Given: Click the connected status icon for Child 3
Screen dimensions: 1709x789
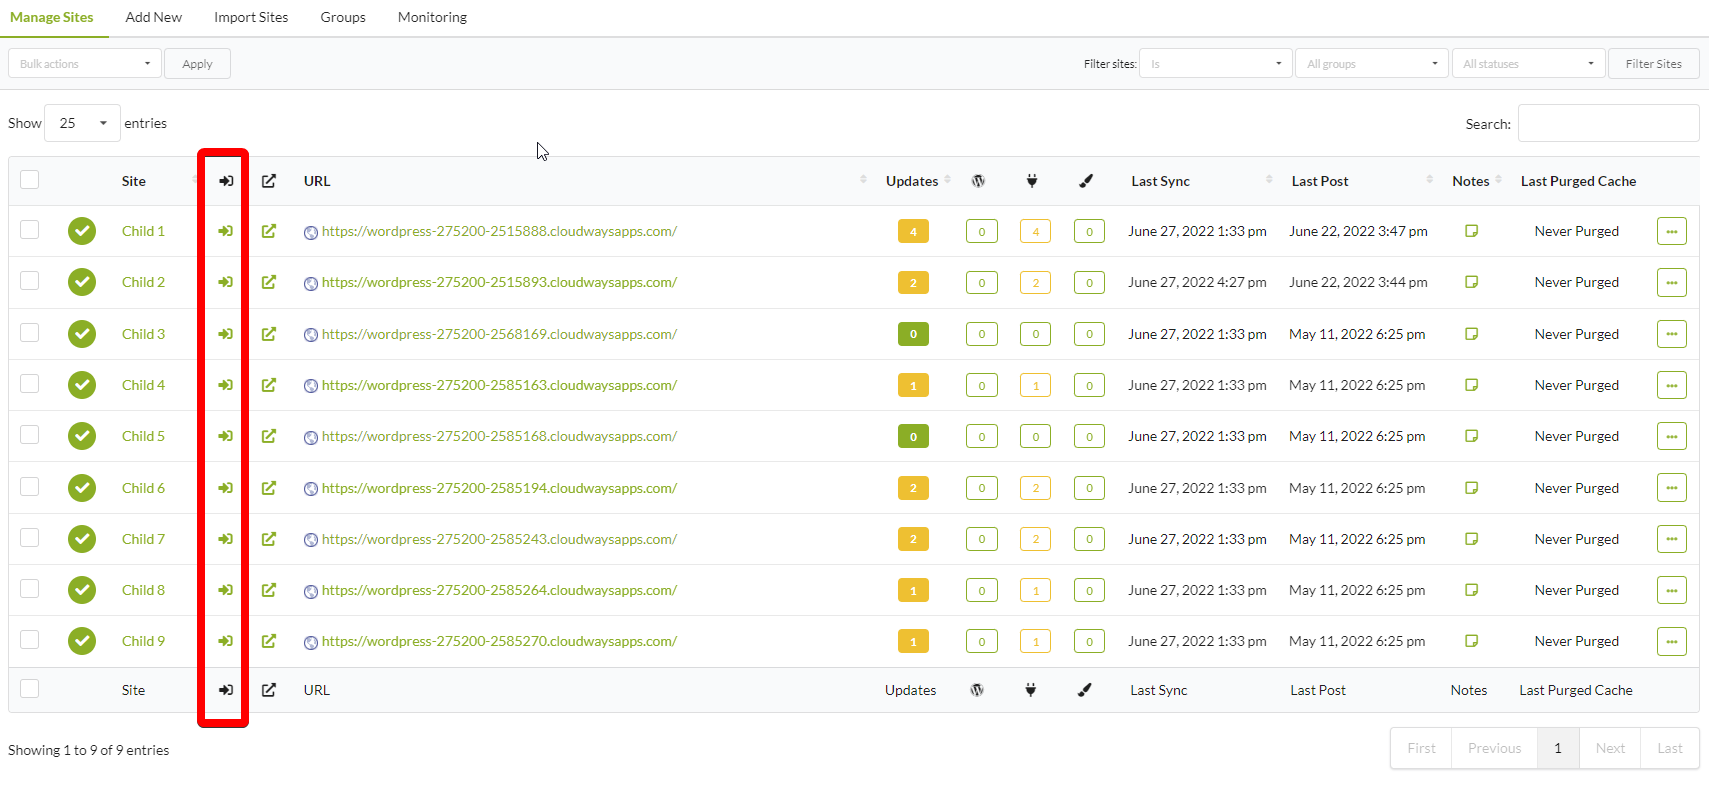Looking at the screenshot, I should pyautogui.click(x=82, y=334).
